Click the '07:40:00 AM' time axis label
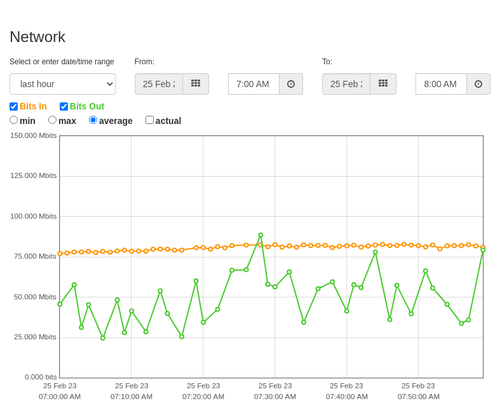 347,397
